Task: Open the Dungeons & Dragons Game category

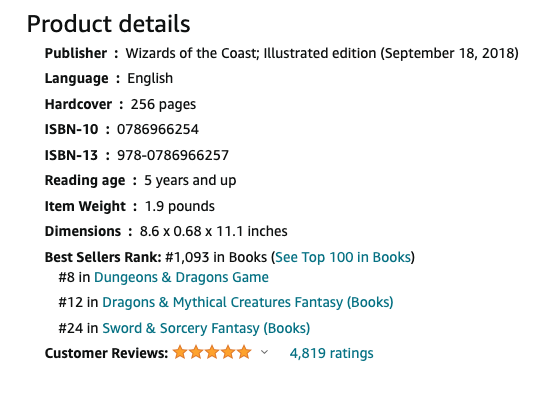Action: click(181, 277)
